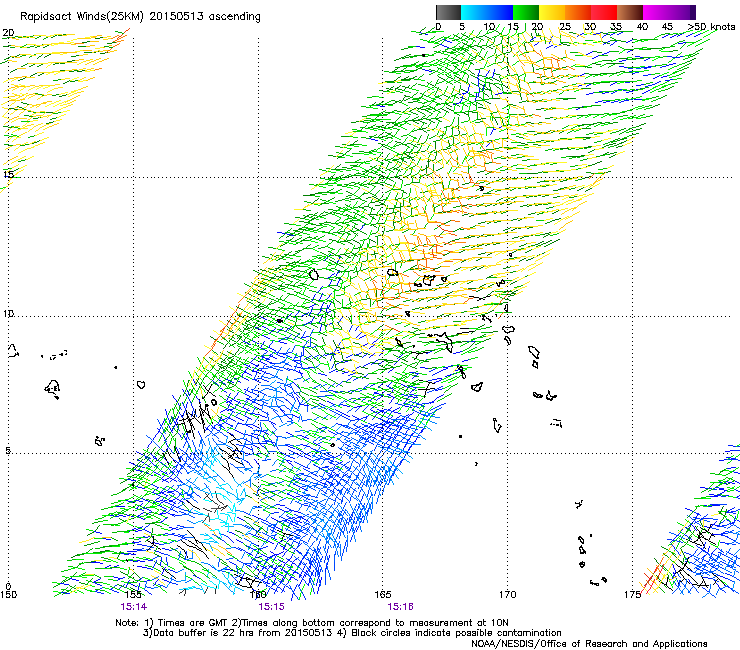Click the latitude '10' label on left axis
Viewport: 740px width, 650px height.
(8, 313)
